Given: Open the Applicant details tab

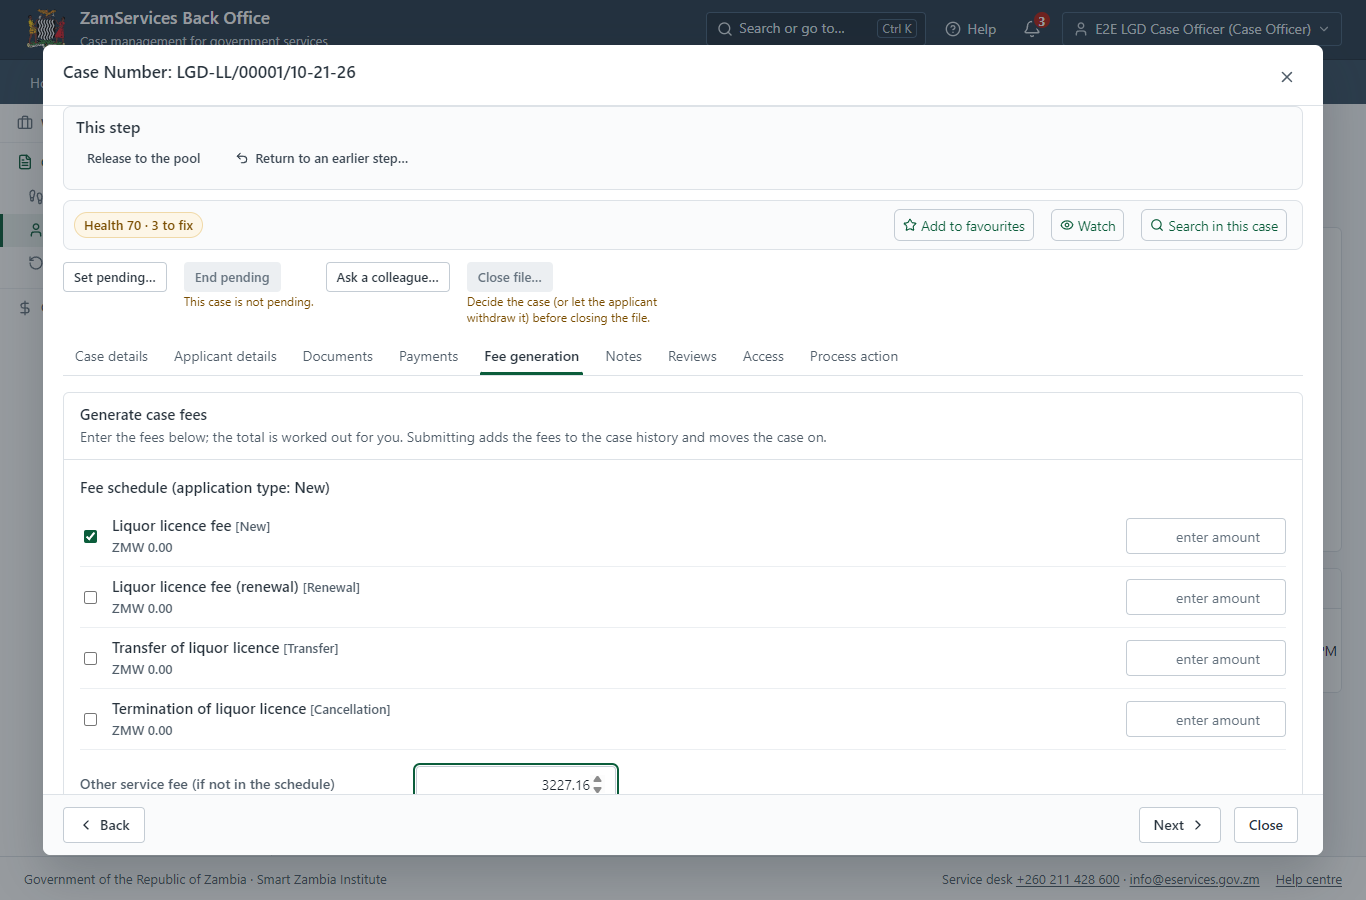Looking at the screenshot, I should tap(225, 356).
